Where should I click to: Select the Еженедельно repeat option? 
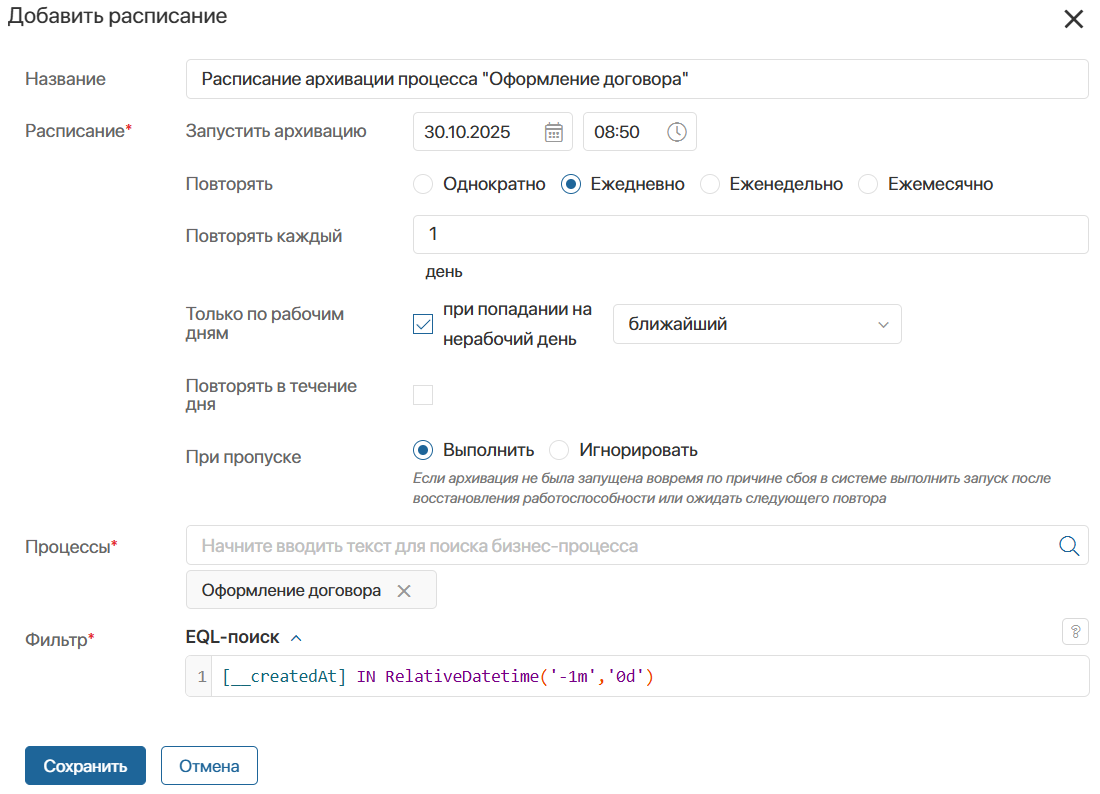tap(710, 185)
